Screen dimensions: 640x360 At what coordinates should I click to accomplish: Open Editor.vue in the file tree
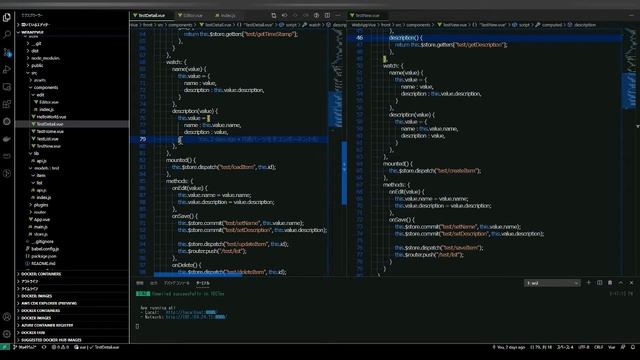coord(49,102)
